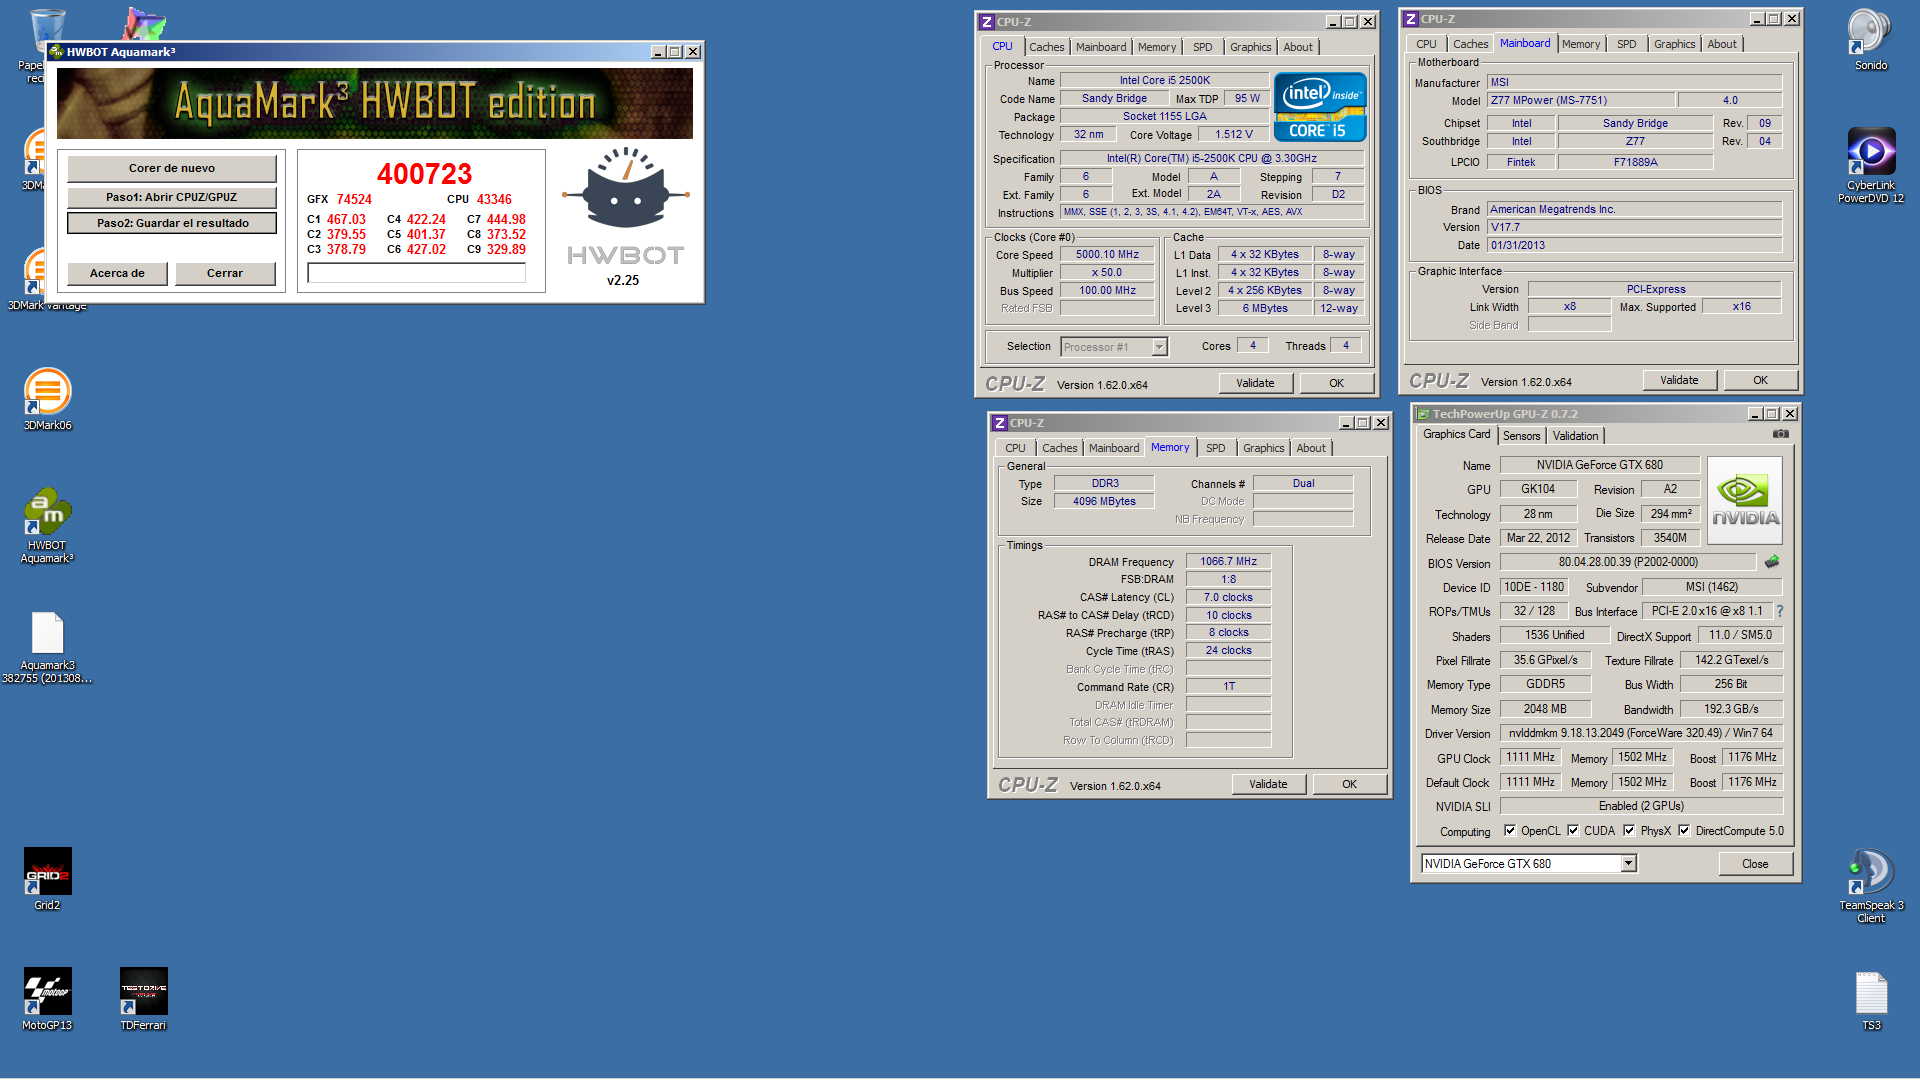Viewport: 1920px width, 1080px height.
Task: Click the Bus Interface question mark icon
Action: (1779, 611)
